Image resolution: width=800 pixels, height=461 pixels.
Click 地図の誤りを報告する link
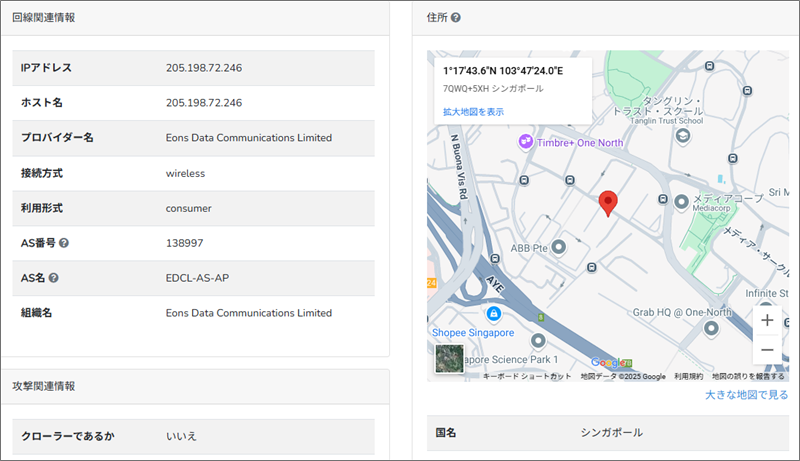748,376
